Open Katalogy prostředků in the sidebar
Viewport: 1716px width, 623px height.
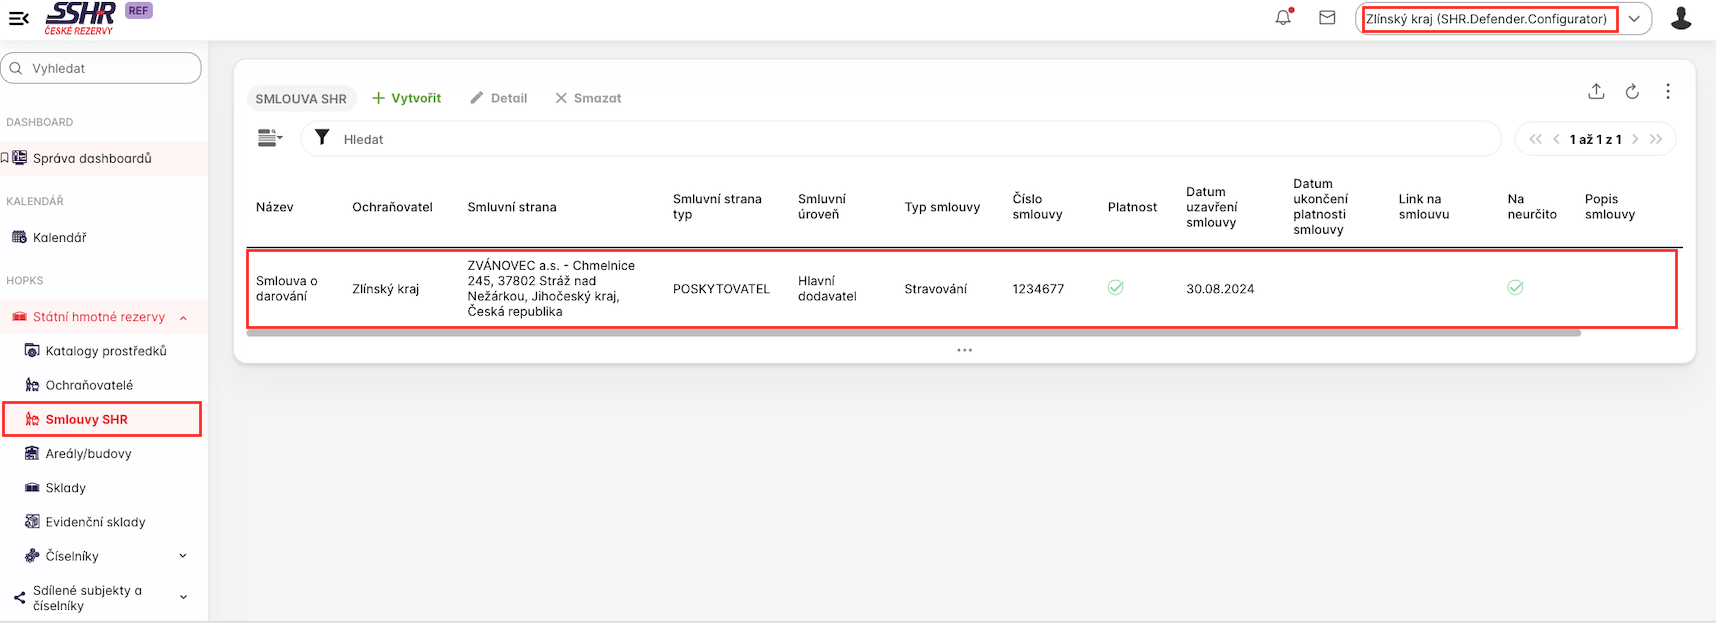(105, 351)
